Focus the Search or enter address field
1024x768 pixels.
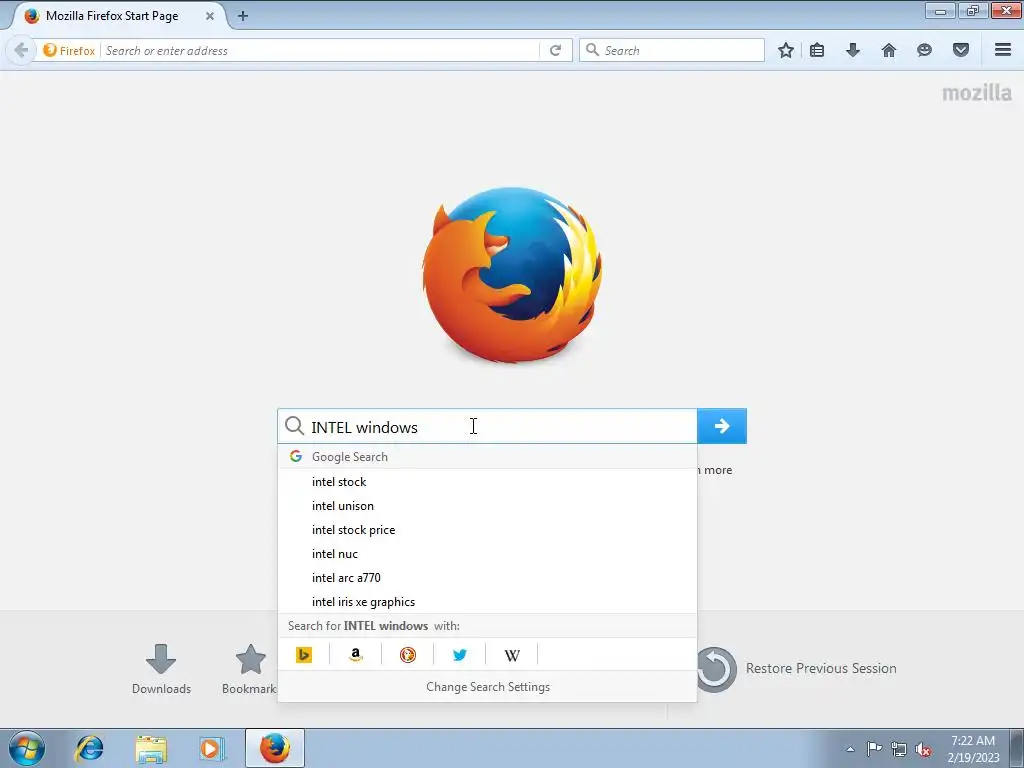coord(320,50)
